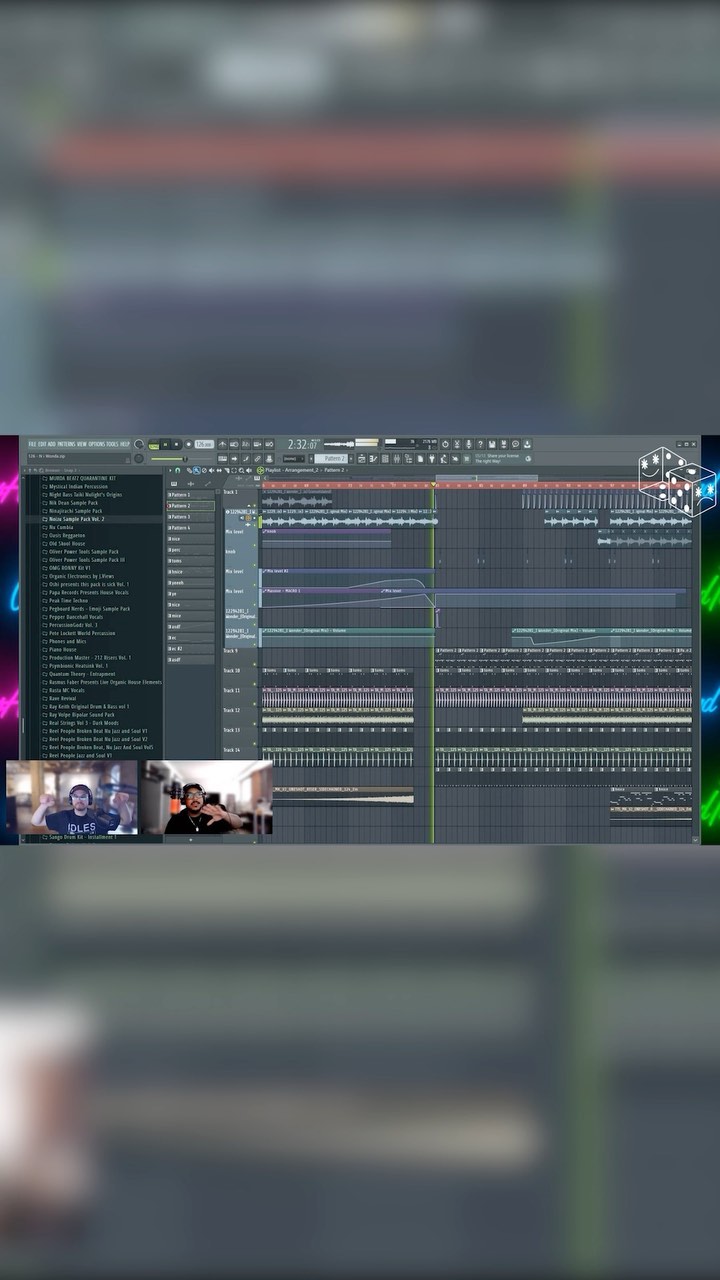Open the OPTIONS menu
This screenshot has width=720, height=1280.
click(x=96, y=443)
